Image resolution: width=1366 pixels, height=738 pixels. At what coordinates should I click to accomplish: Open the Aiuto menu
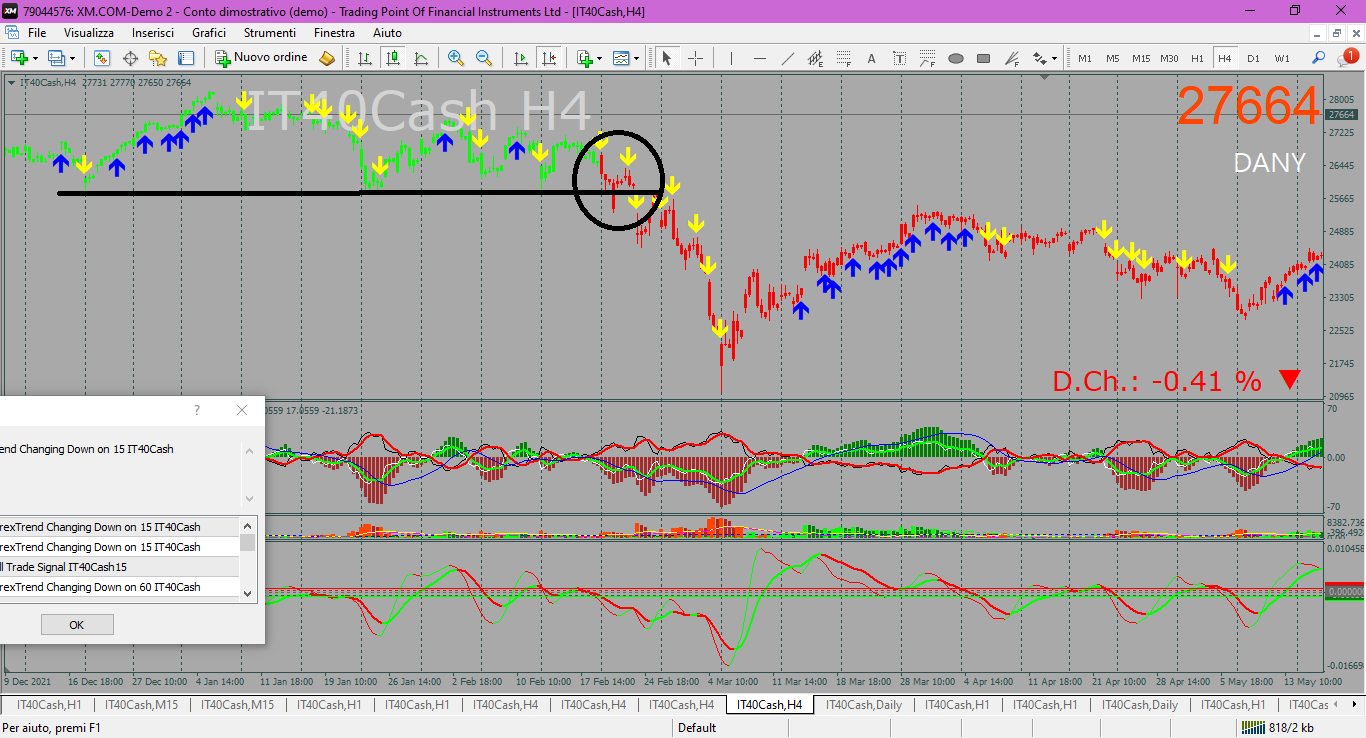tap(387, 33)
